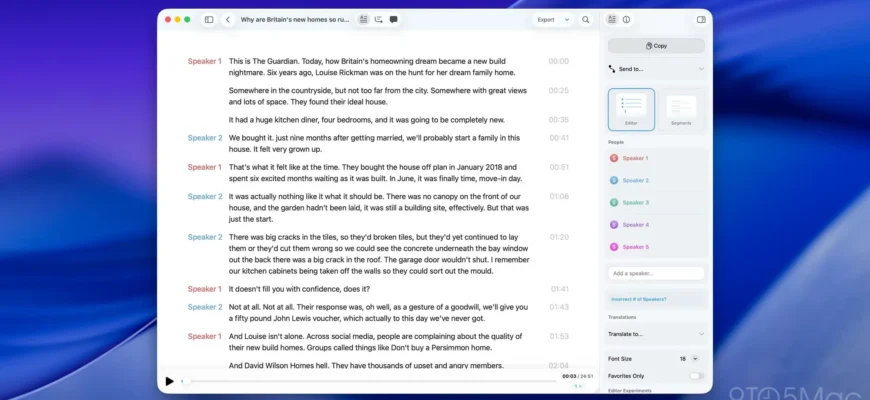
Task: Click the audio playback progress slider
Action: click(x=368, y=381)
